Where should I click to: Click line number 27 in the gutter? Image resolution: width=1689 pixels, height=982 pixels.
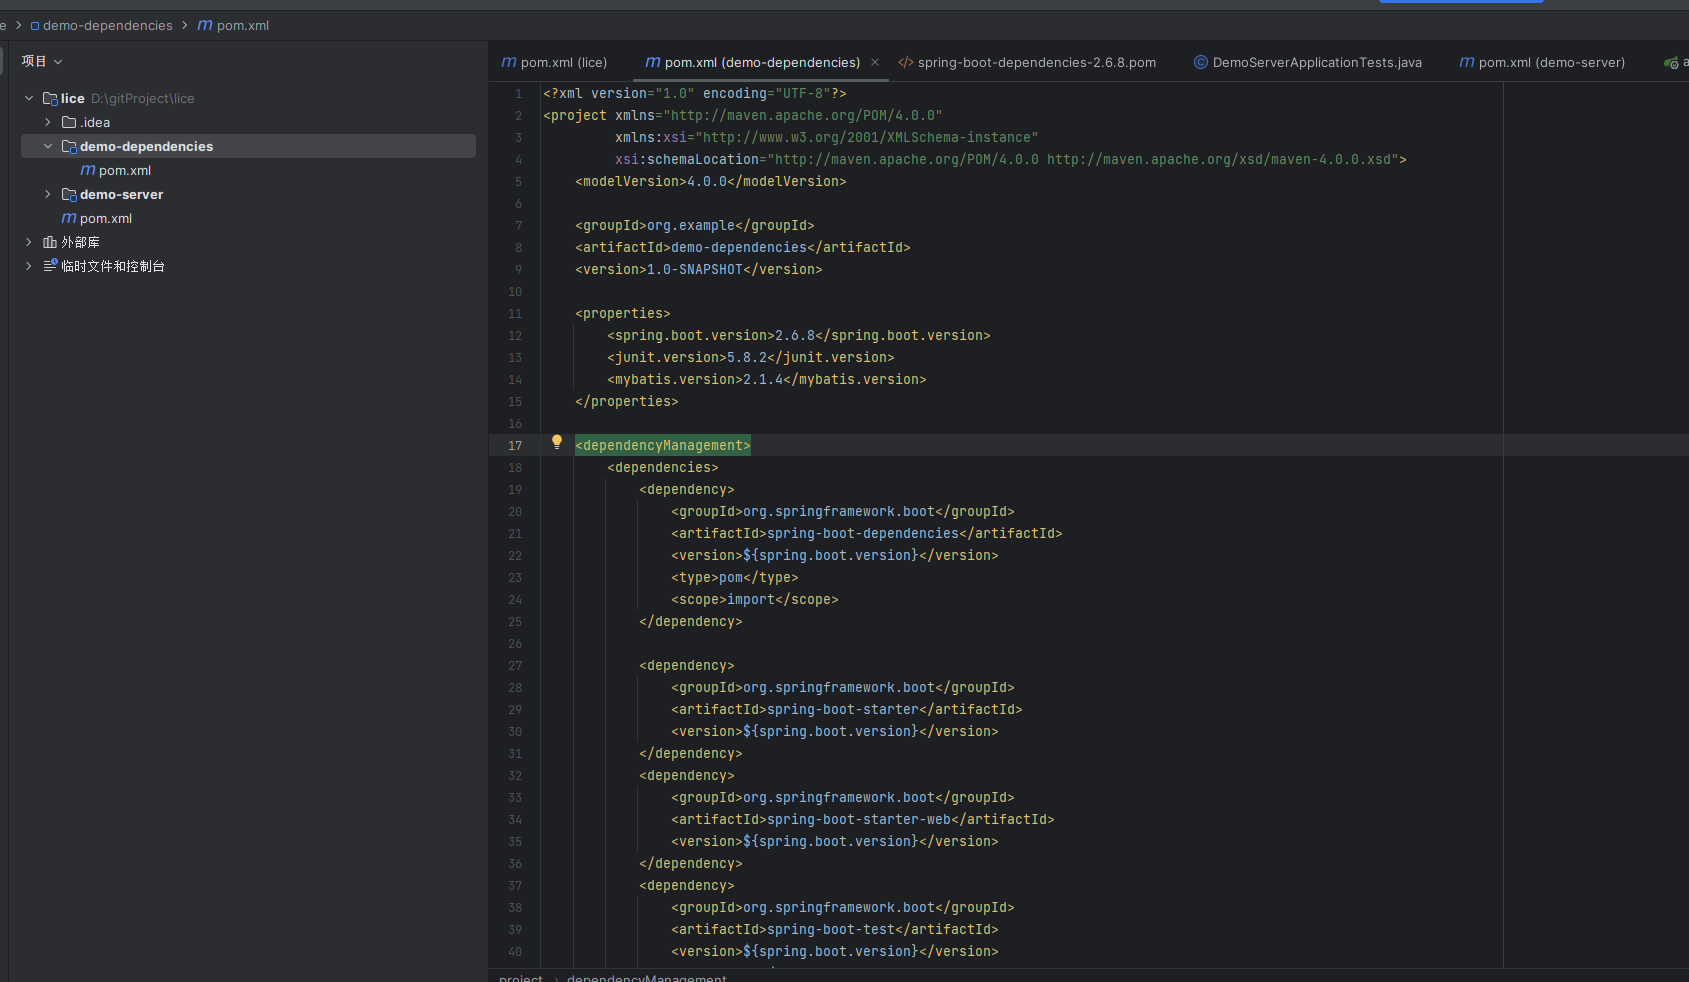click(515, 665)
